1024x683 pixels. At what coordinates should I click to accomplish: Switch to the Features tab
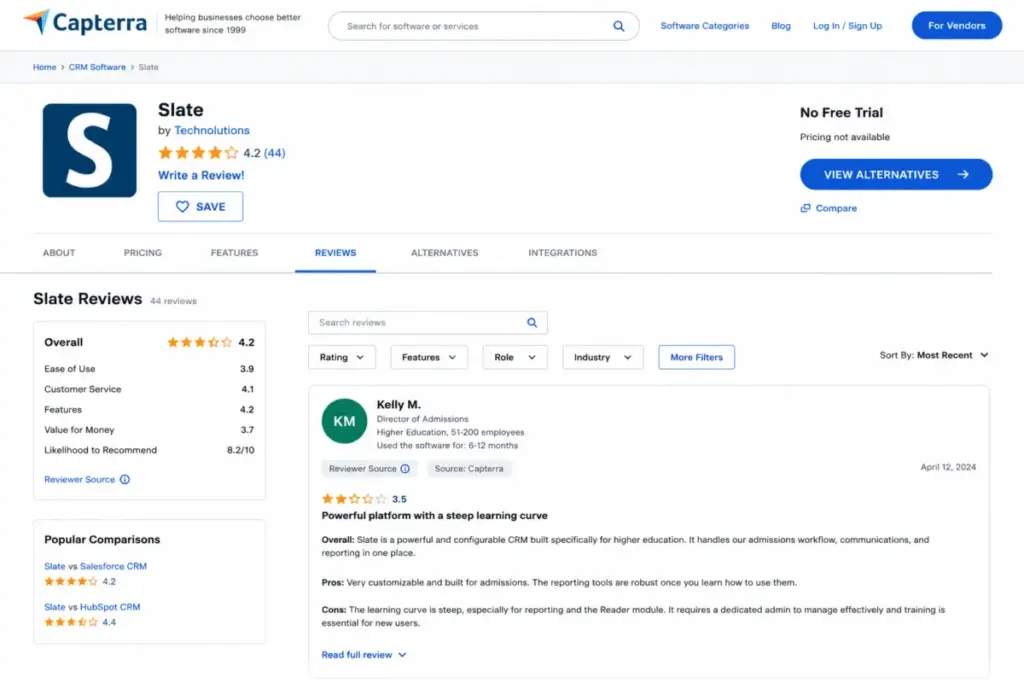234,253
